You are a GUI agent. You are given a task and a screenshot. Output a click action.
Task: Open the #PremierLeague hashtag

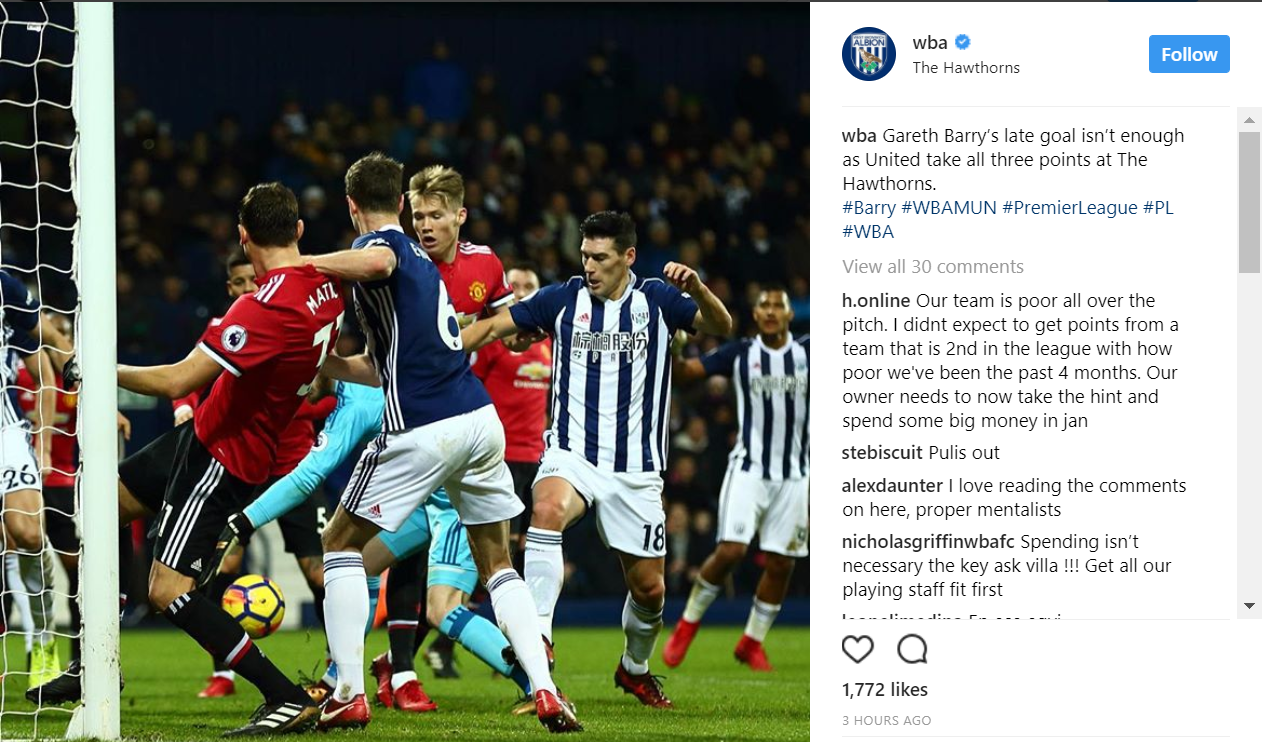(1070, 208)
